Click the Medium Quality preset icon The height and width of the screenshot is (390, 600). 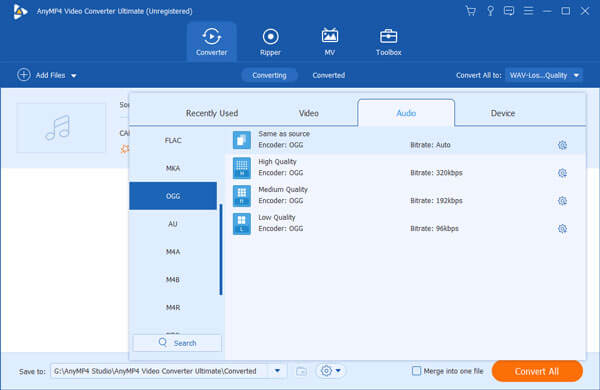click(x=242, y=196)
